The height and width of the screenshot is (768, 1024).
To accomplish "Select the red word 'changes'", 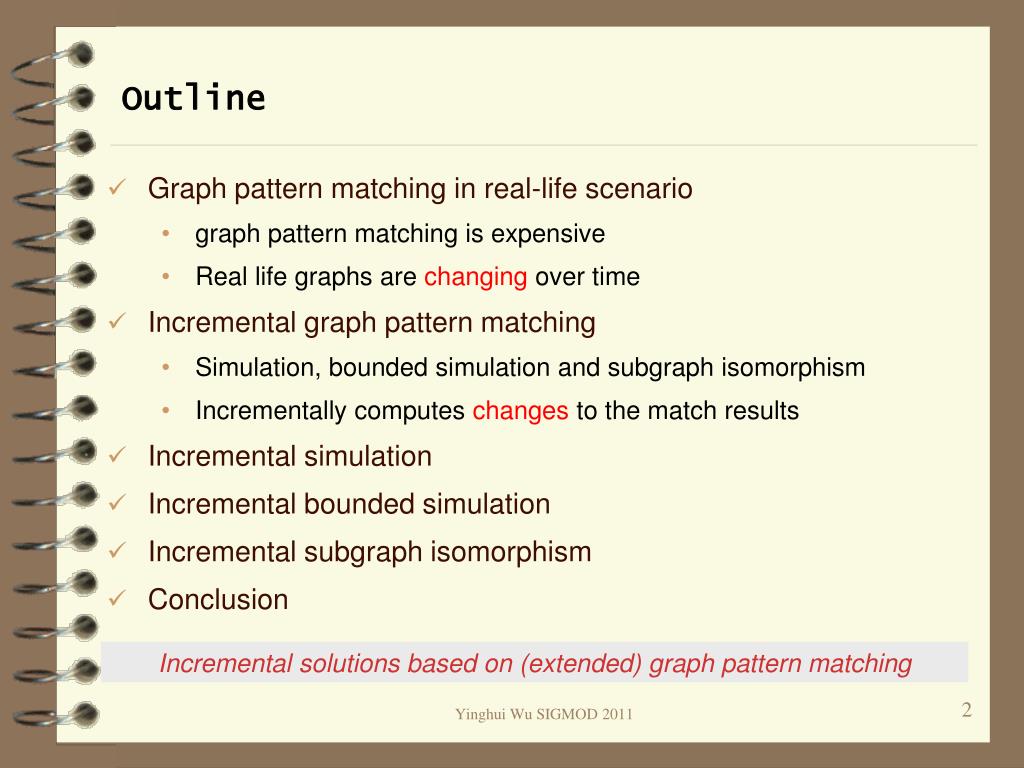I will 520,411.
